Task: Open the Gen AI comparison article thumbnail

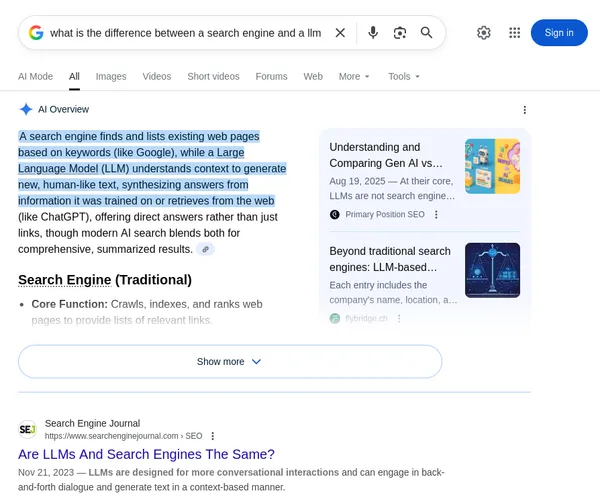Action: coord(492,166)
